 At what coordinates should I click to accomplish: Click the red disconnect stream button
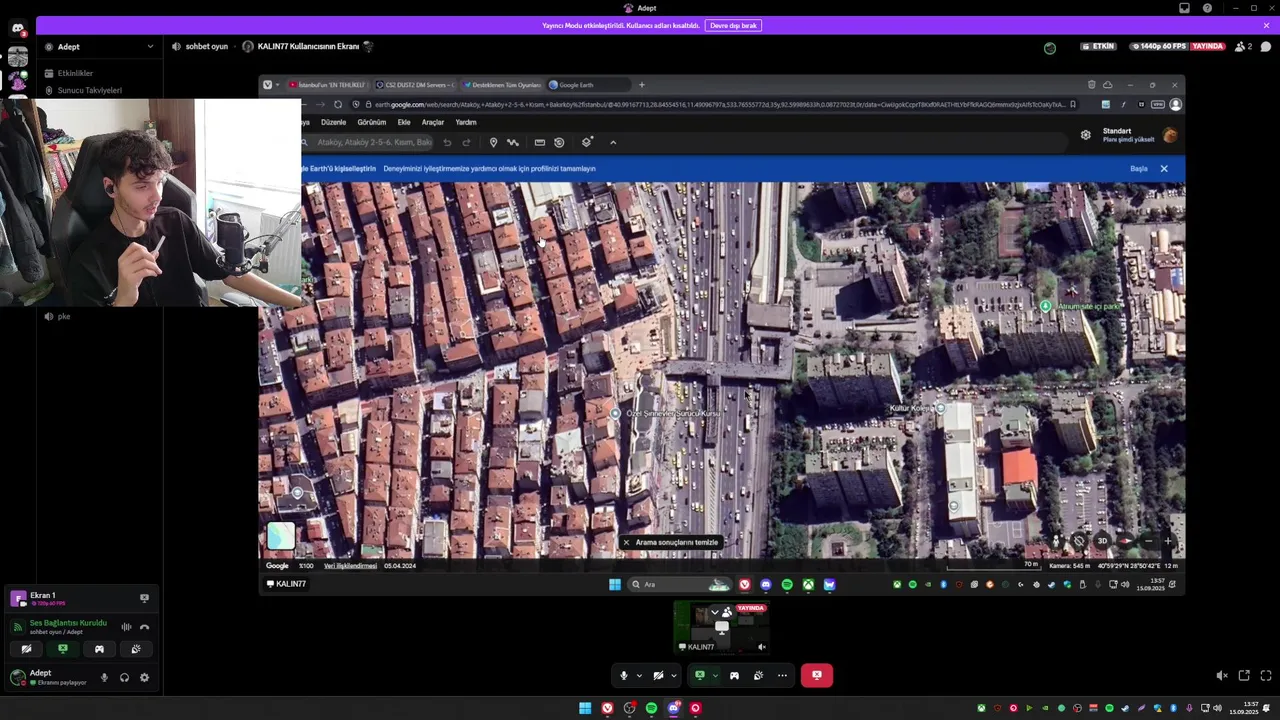(816, 675)
